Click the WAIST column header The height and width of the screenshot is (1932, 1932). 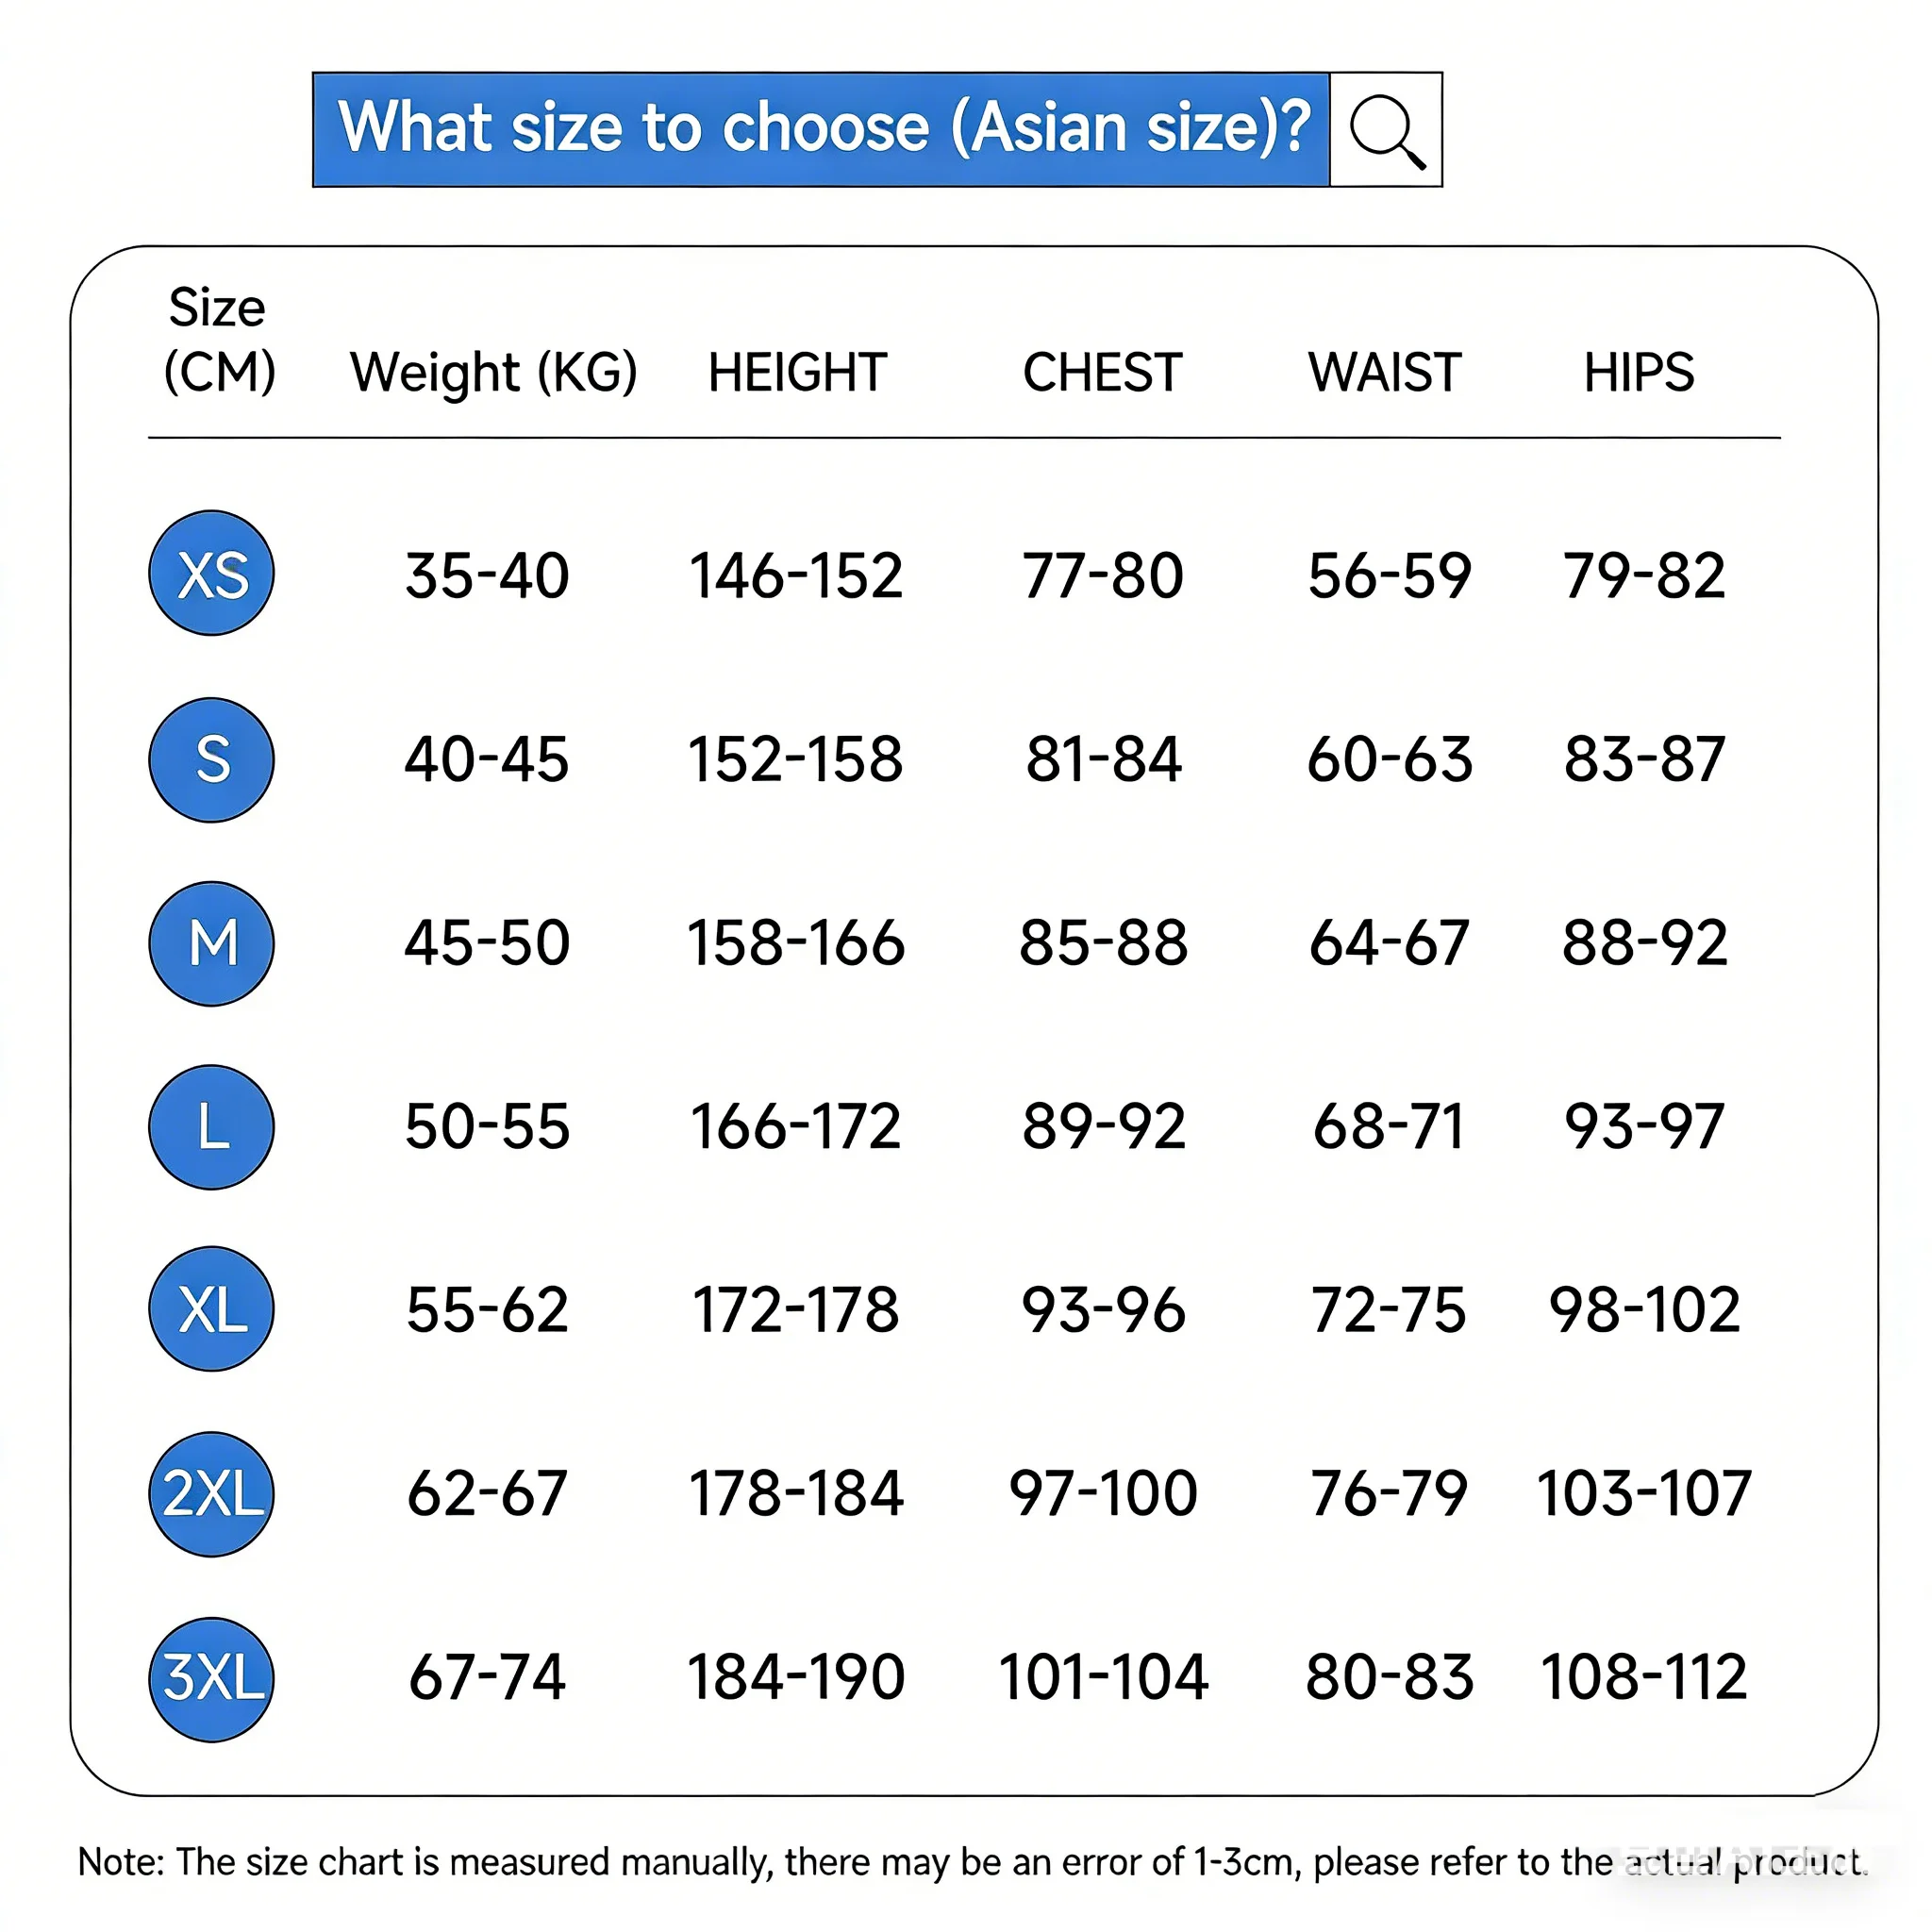click(x=1385, y=372)
